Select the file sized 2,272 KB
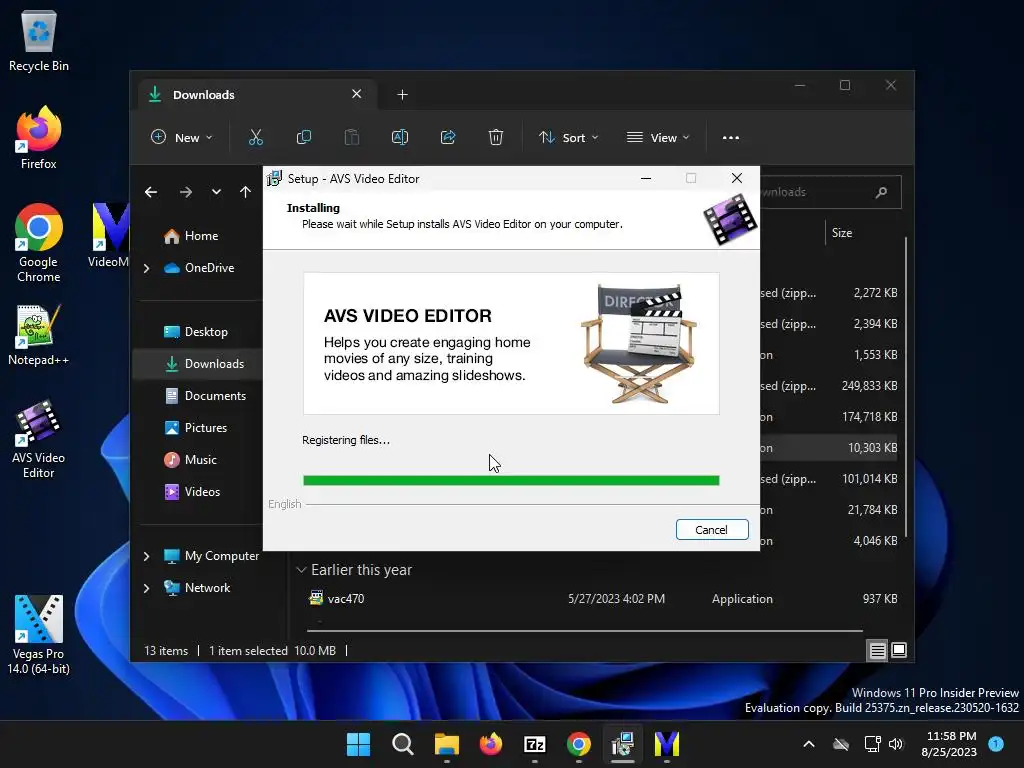Image resolution: width=1024 pixels, height=768 pixels. tap(875, 293)
